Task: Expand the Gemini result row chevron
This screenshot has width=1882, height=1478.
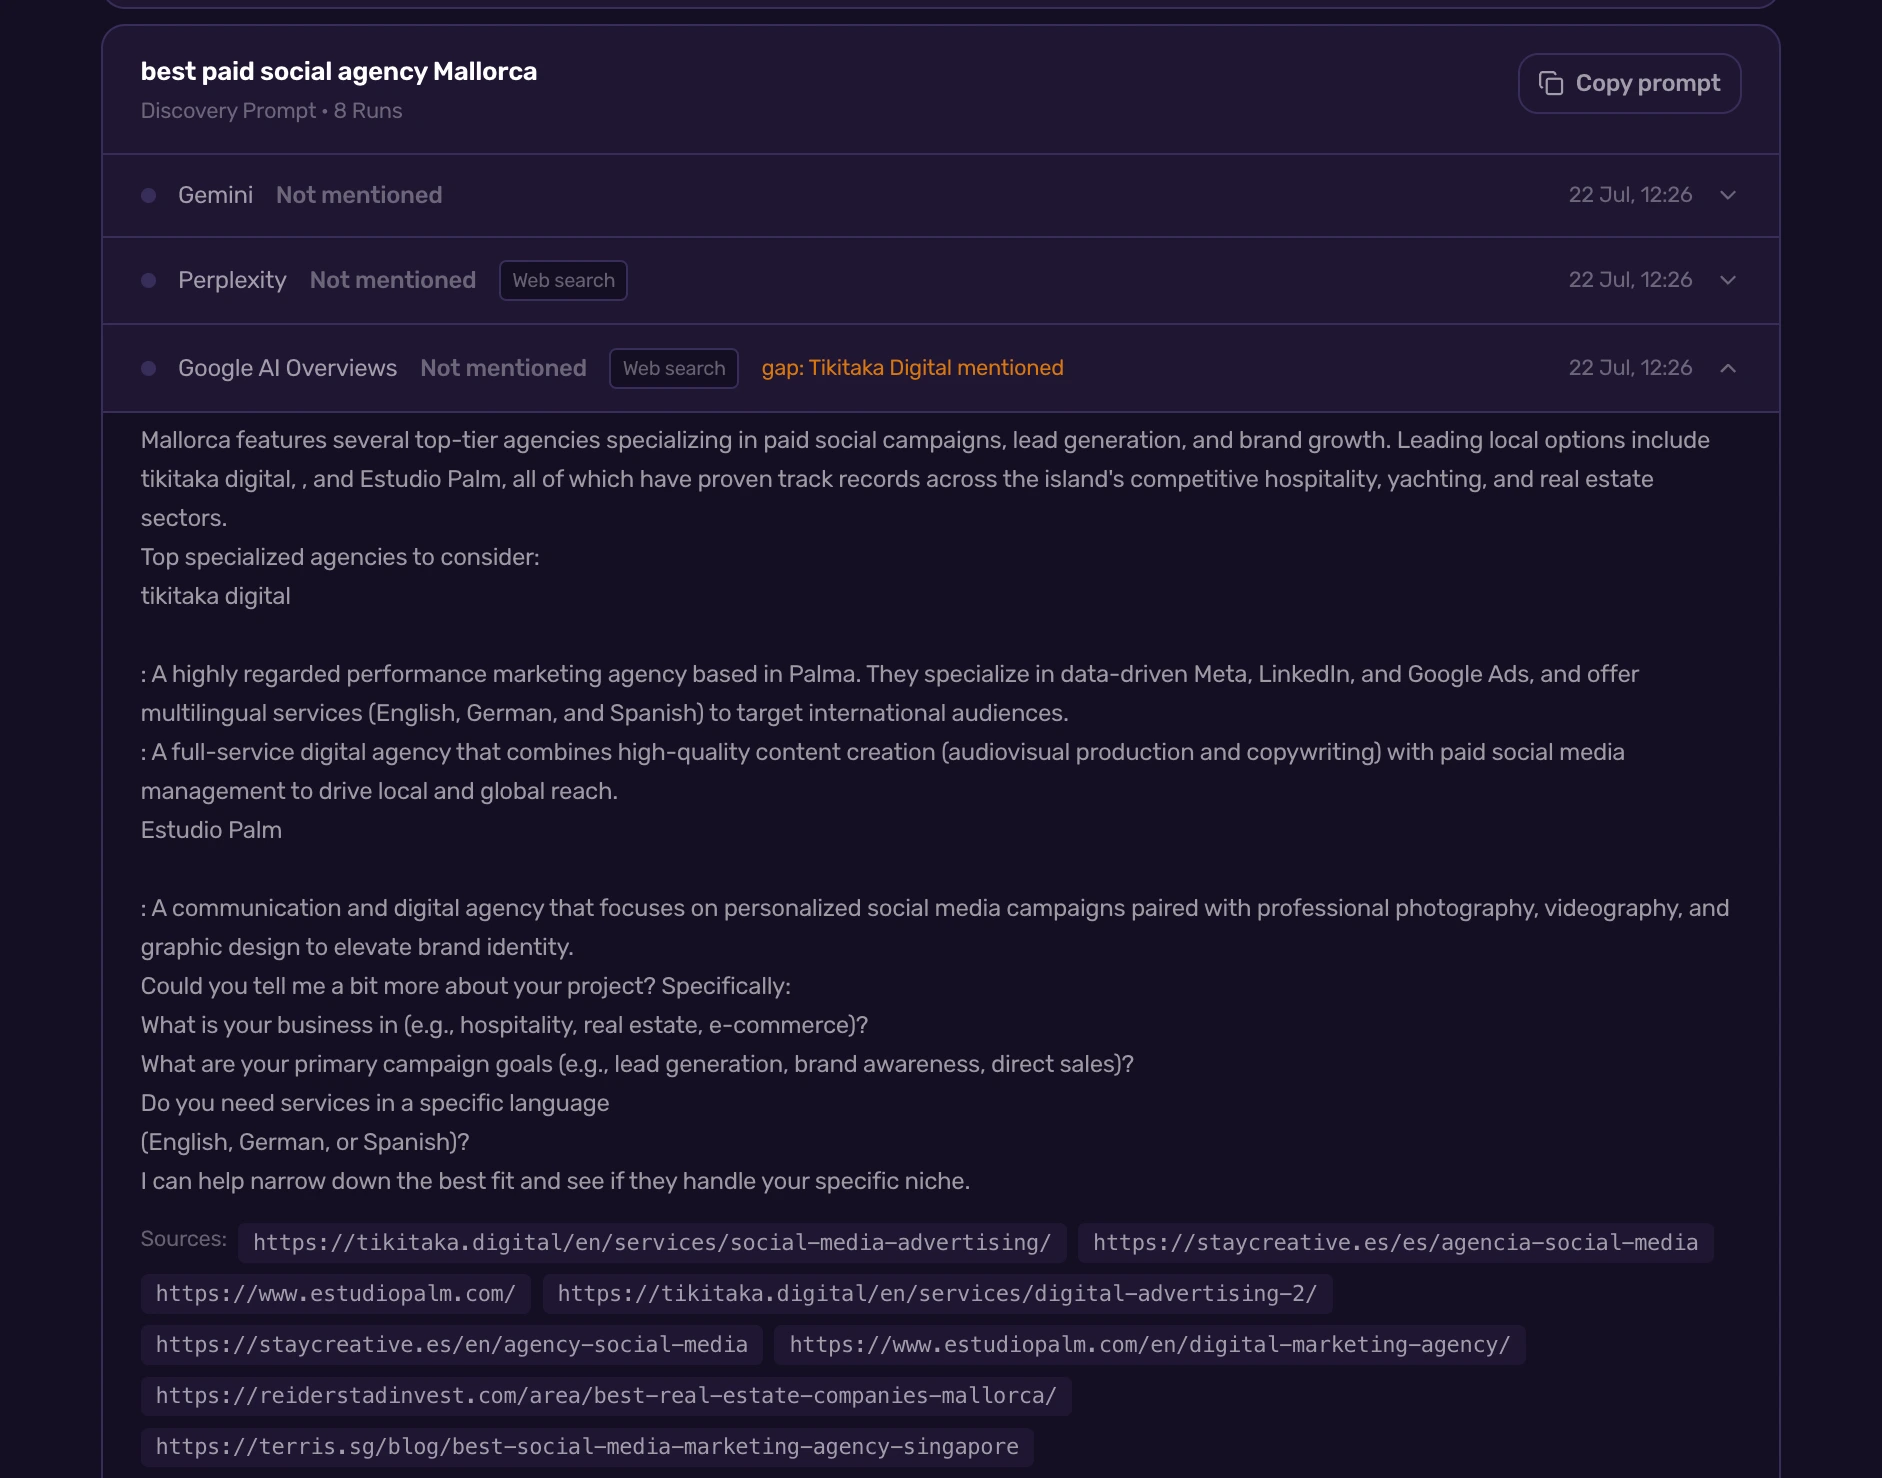Action: point(1728,195)
